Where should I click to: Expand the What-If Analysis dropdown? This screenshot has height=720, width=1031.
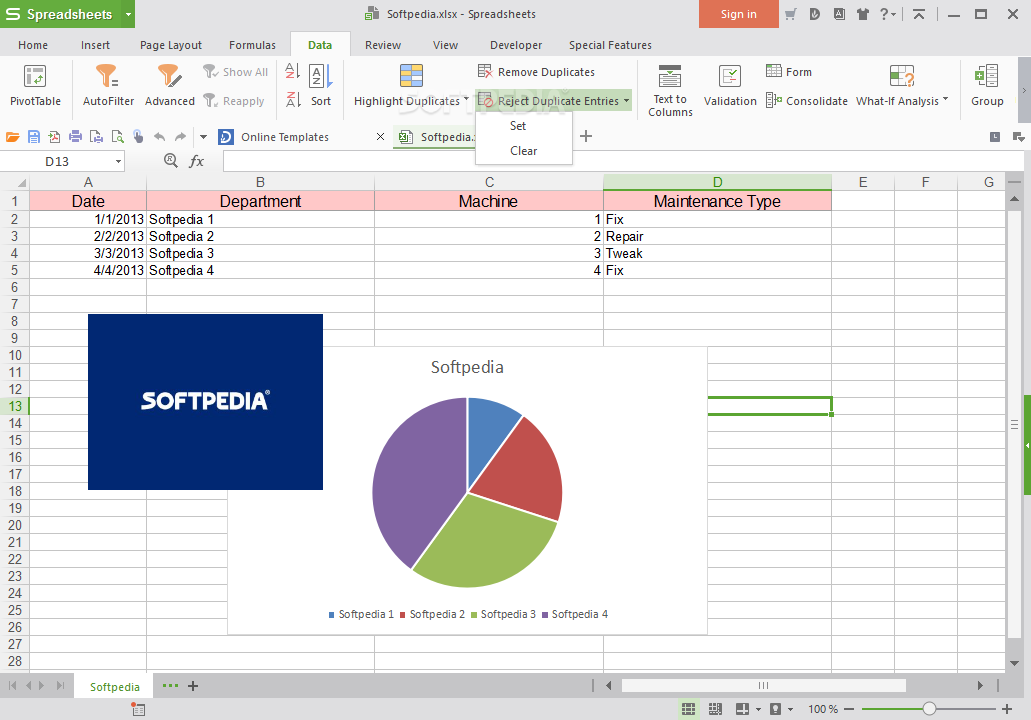pos(946,100)
